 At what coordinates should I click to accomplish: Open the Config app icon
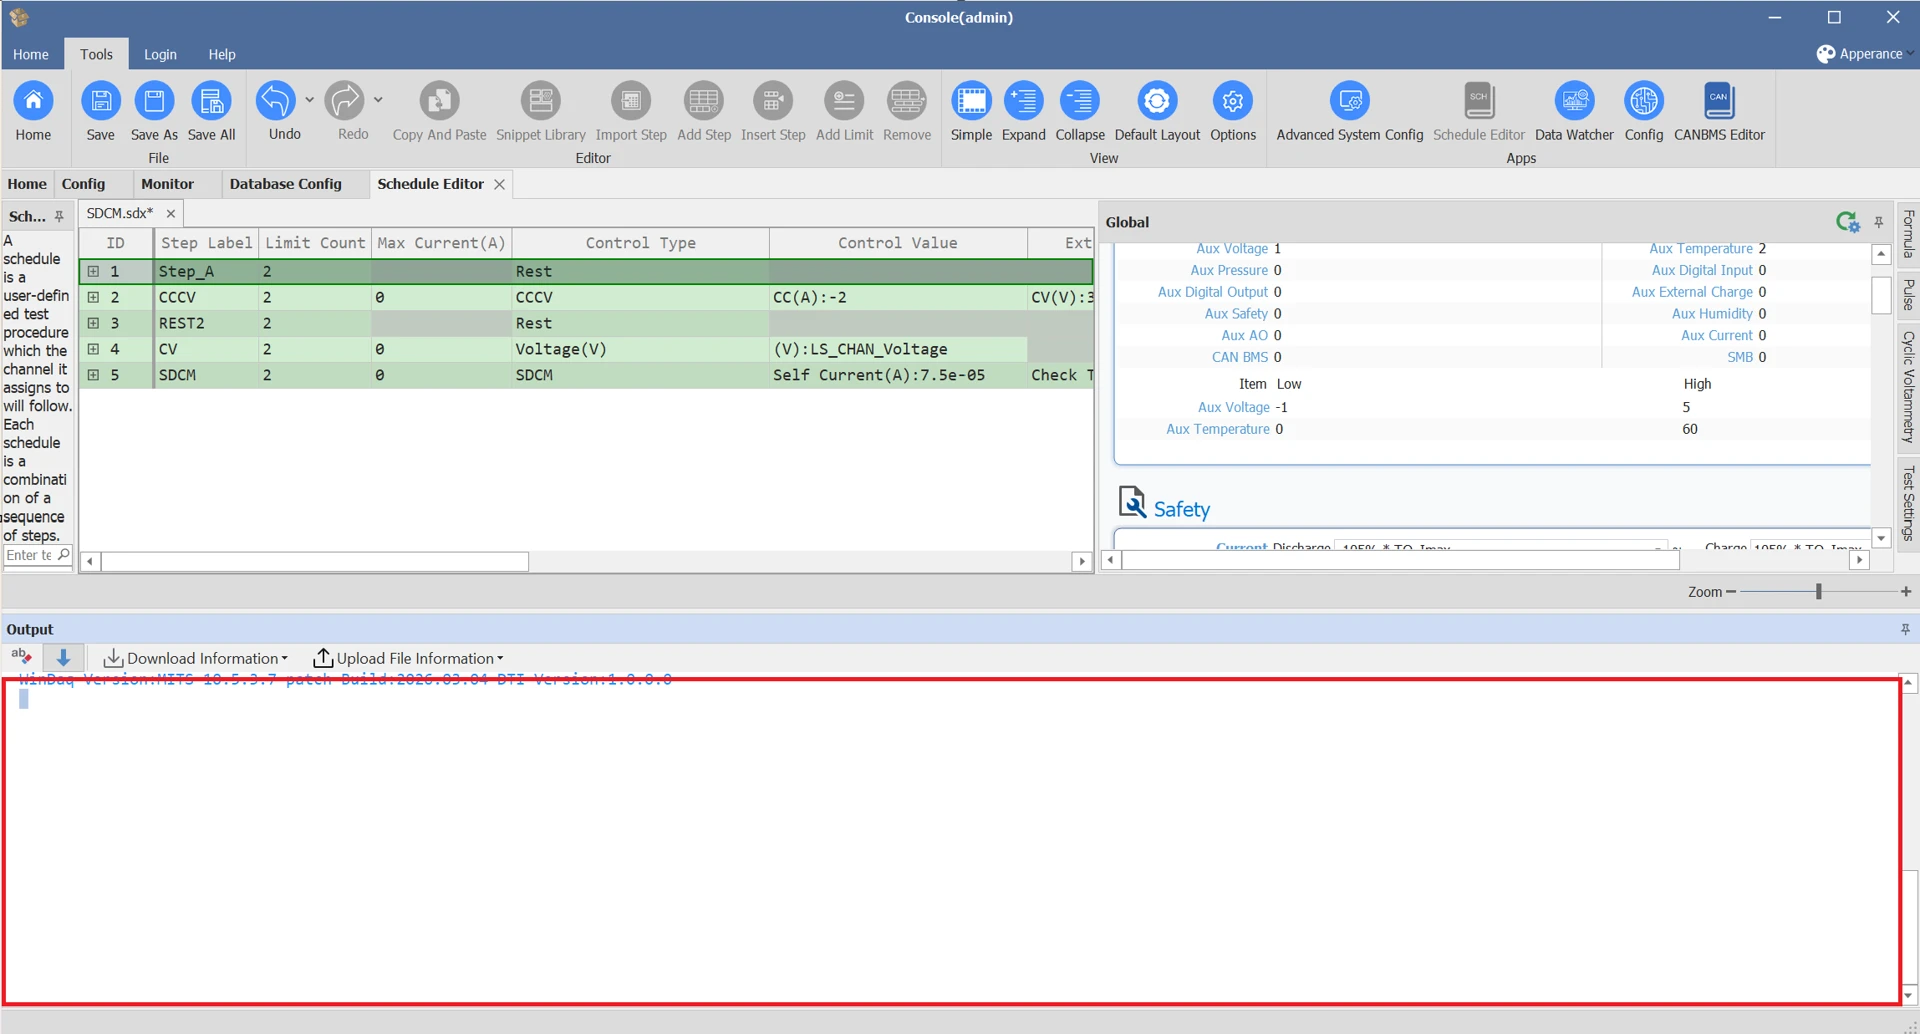tap(1644, 101)
